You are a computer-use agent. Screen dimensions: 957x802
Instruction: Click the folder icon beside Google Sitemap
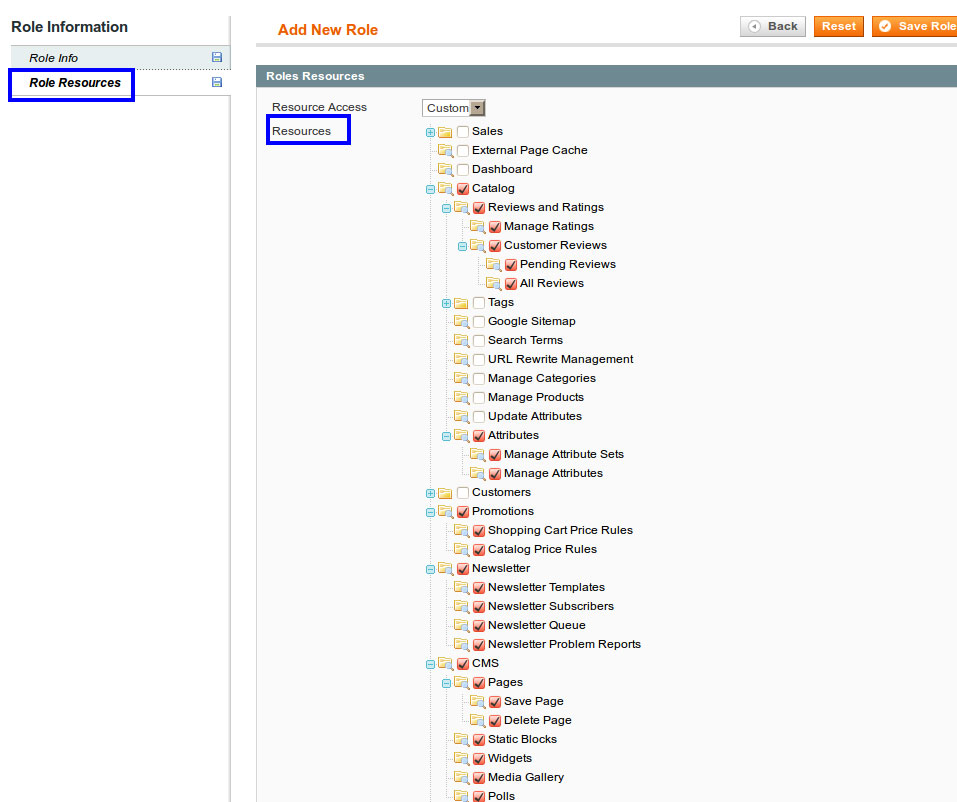pos(461,322)
